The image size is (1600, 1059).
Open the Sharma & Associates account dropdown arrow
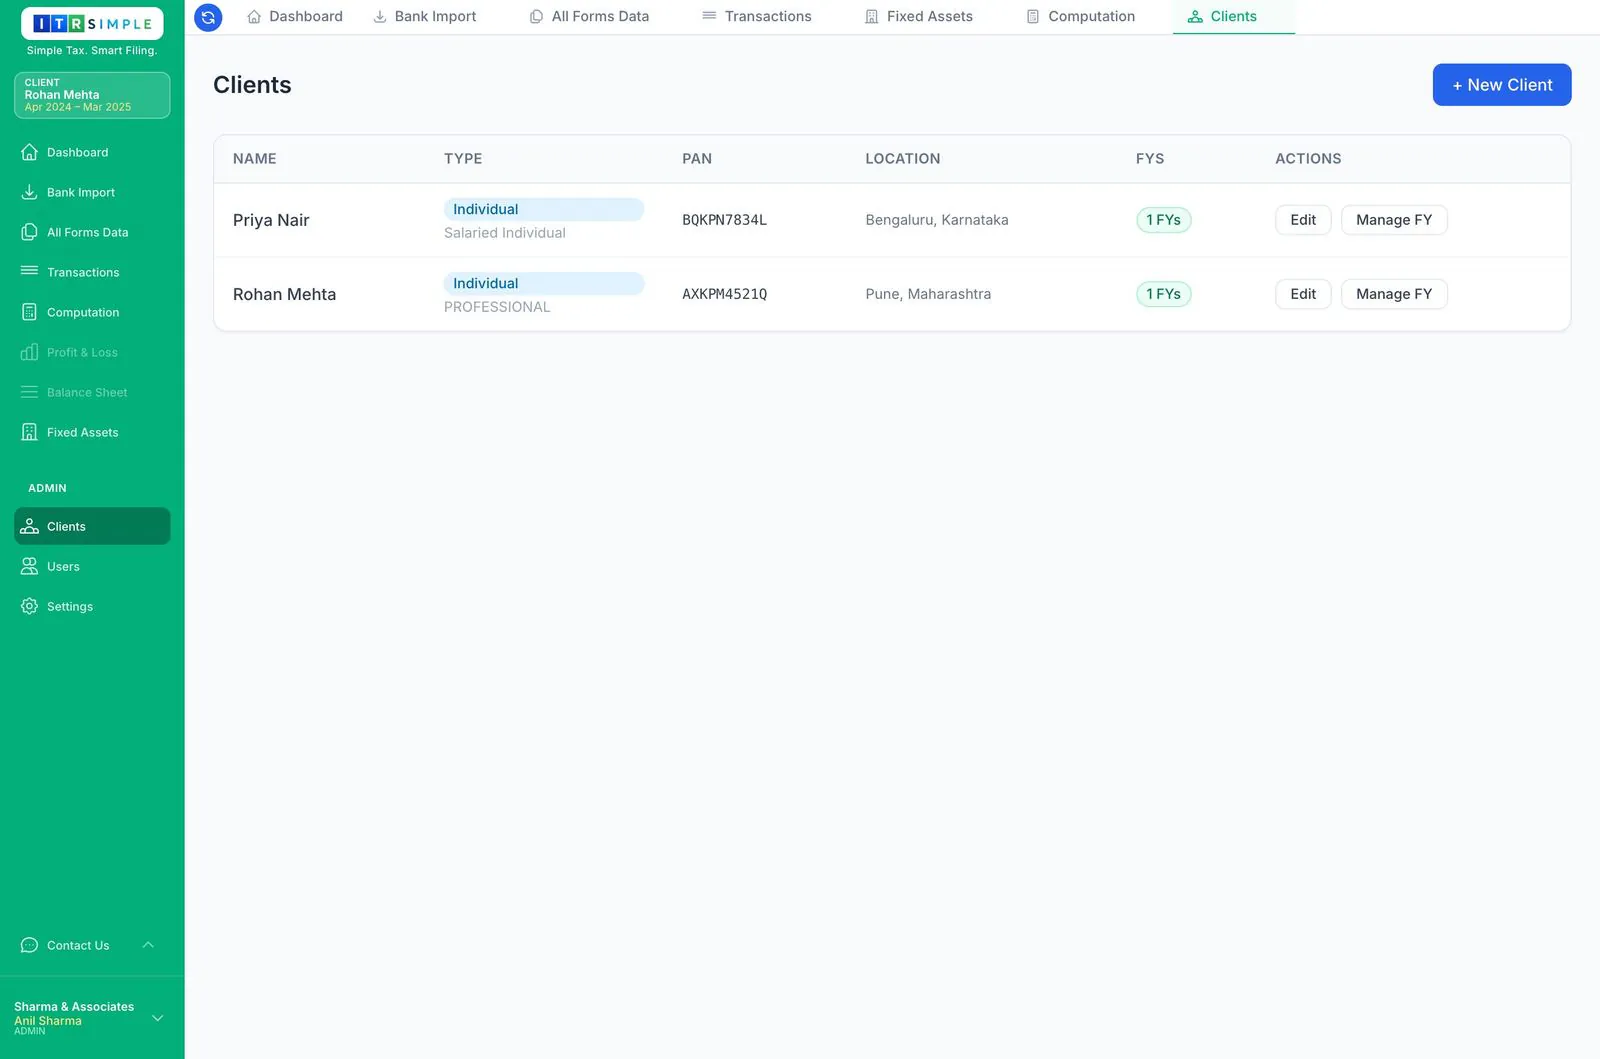[x=157, y=1018]
